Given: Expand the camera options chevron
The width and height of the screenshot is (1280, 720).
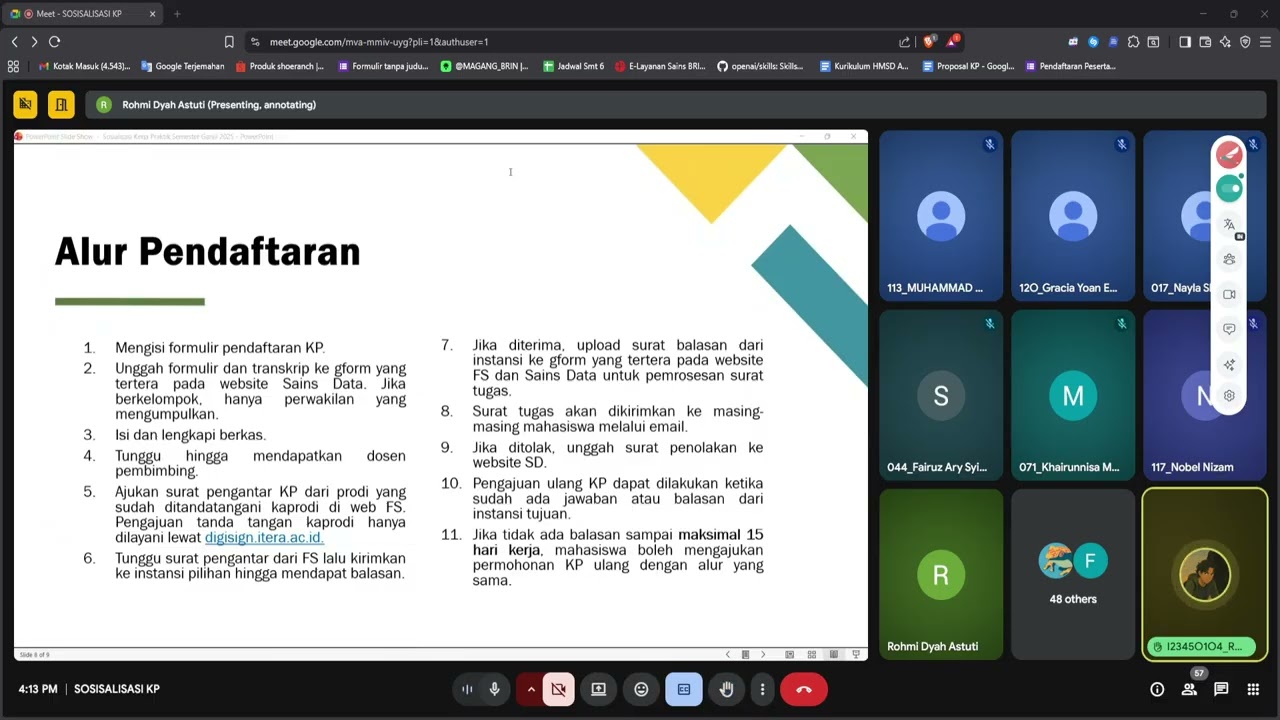Looking at the screenshot, I should tap(531, 689).
